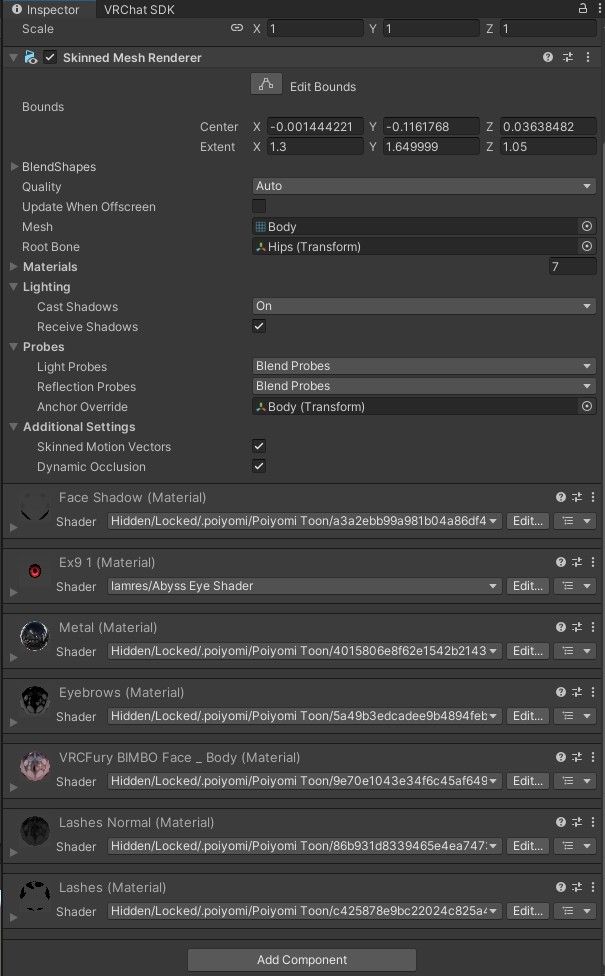Viewport: 605px width, 976px height.
Task: Click Edit button for Eyebrows shader
Action: (527, 716)
